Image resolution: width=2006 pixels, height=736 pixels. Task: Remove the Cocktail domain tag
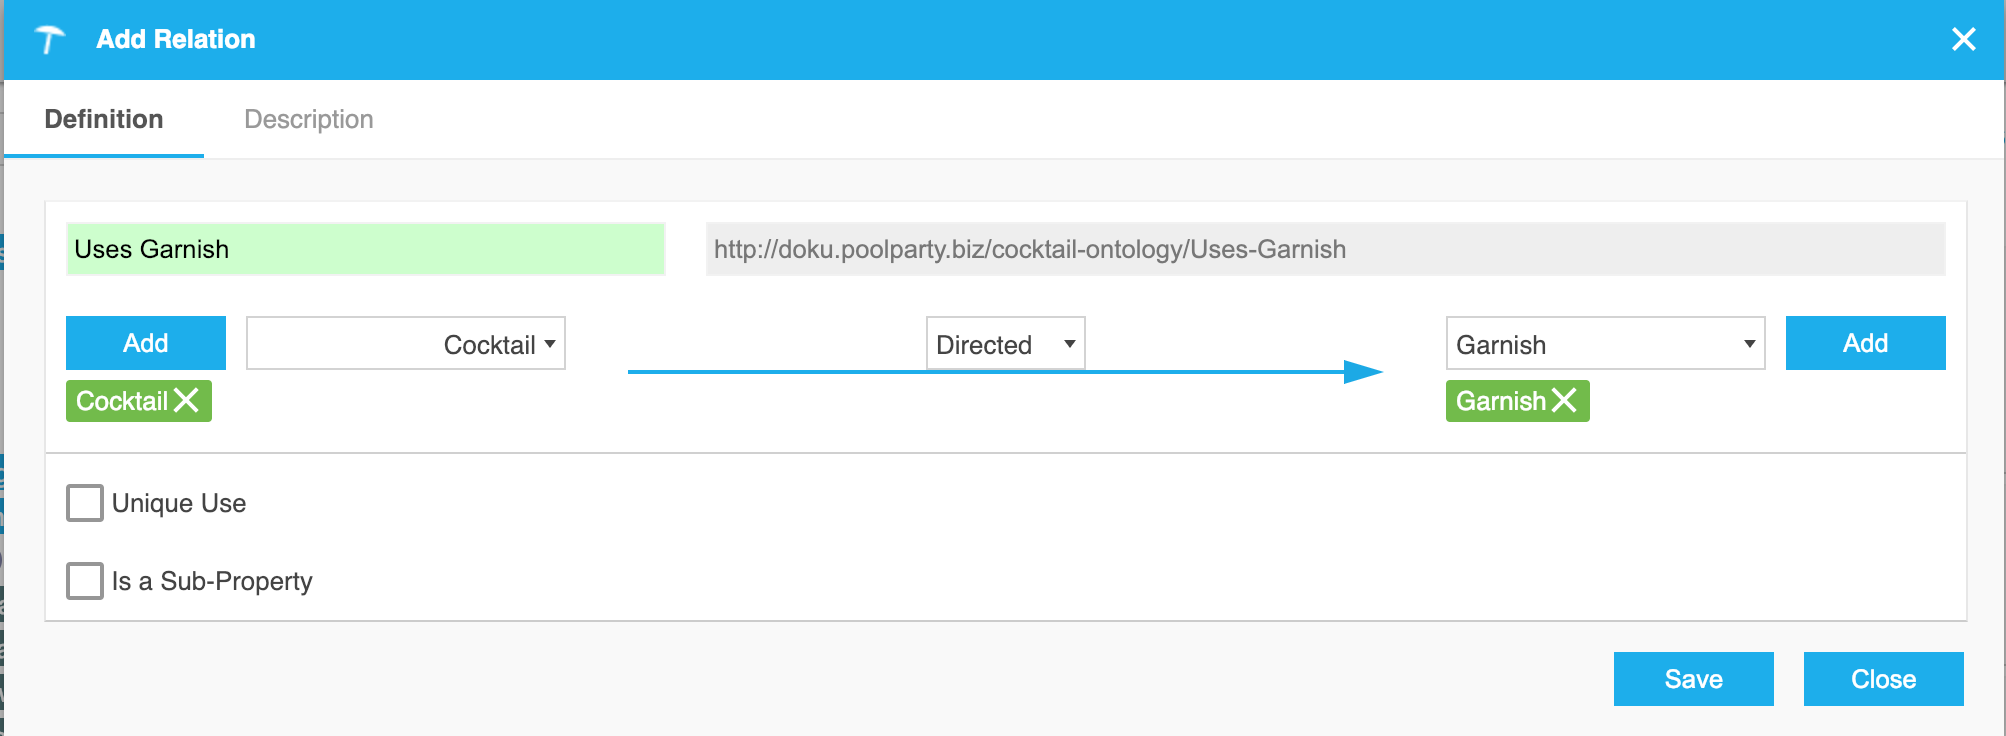click(186, 401)
